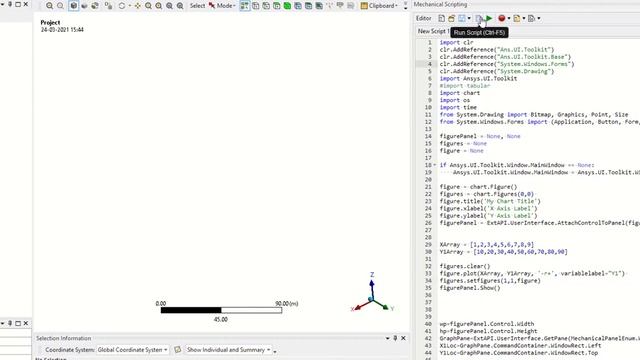
Task: Select the New Script 1 tab
Action: coord(433,31)
